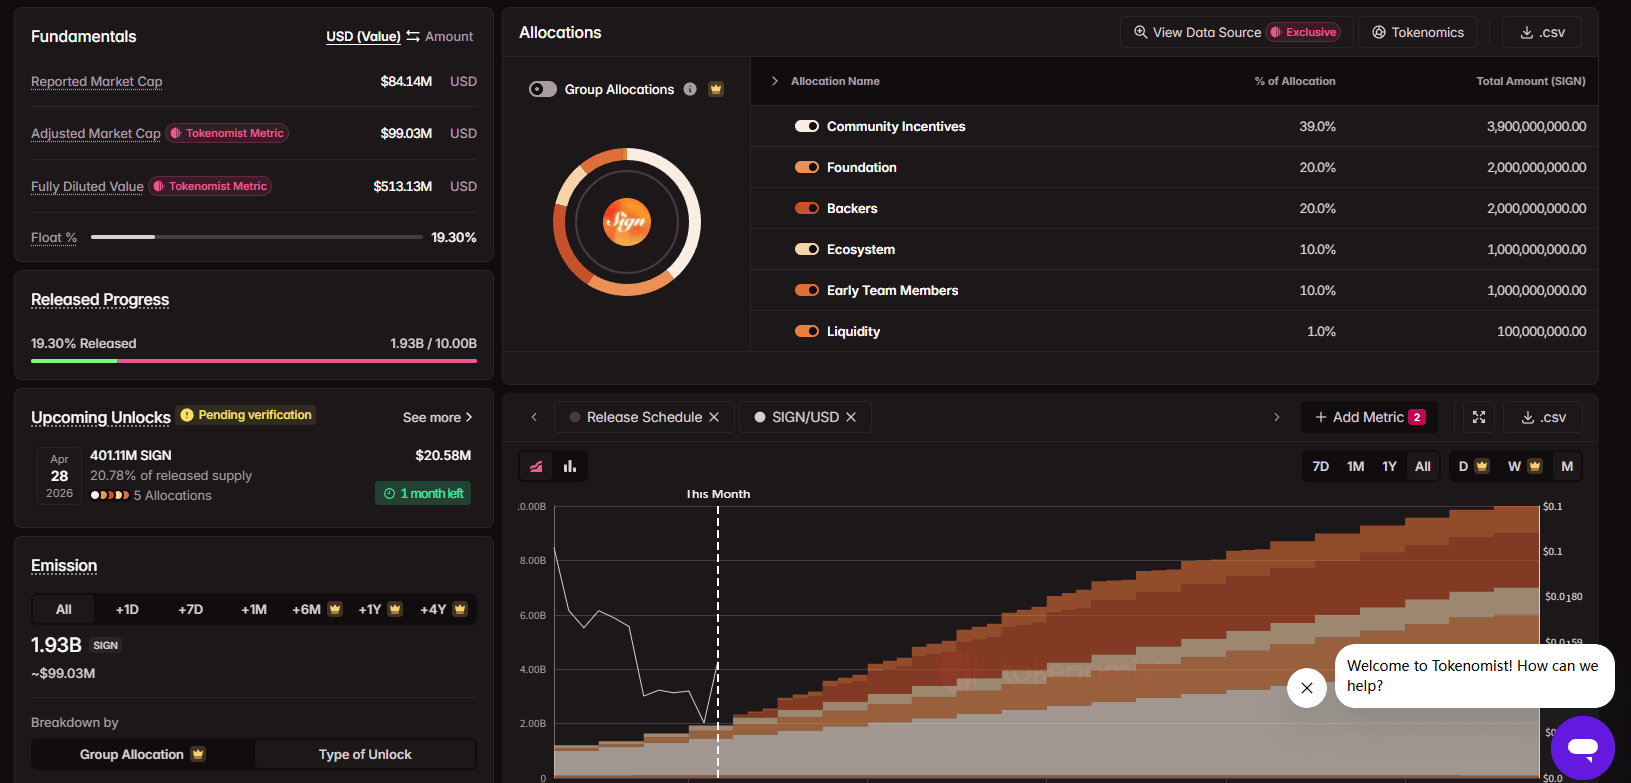Screen dimensions: 1631x783
Task: Open the chat widget bubble
Action: (x=1582, y=747)
